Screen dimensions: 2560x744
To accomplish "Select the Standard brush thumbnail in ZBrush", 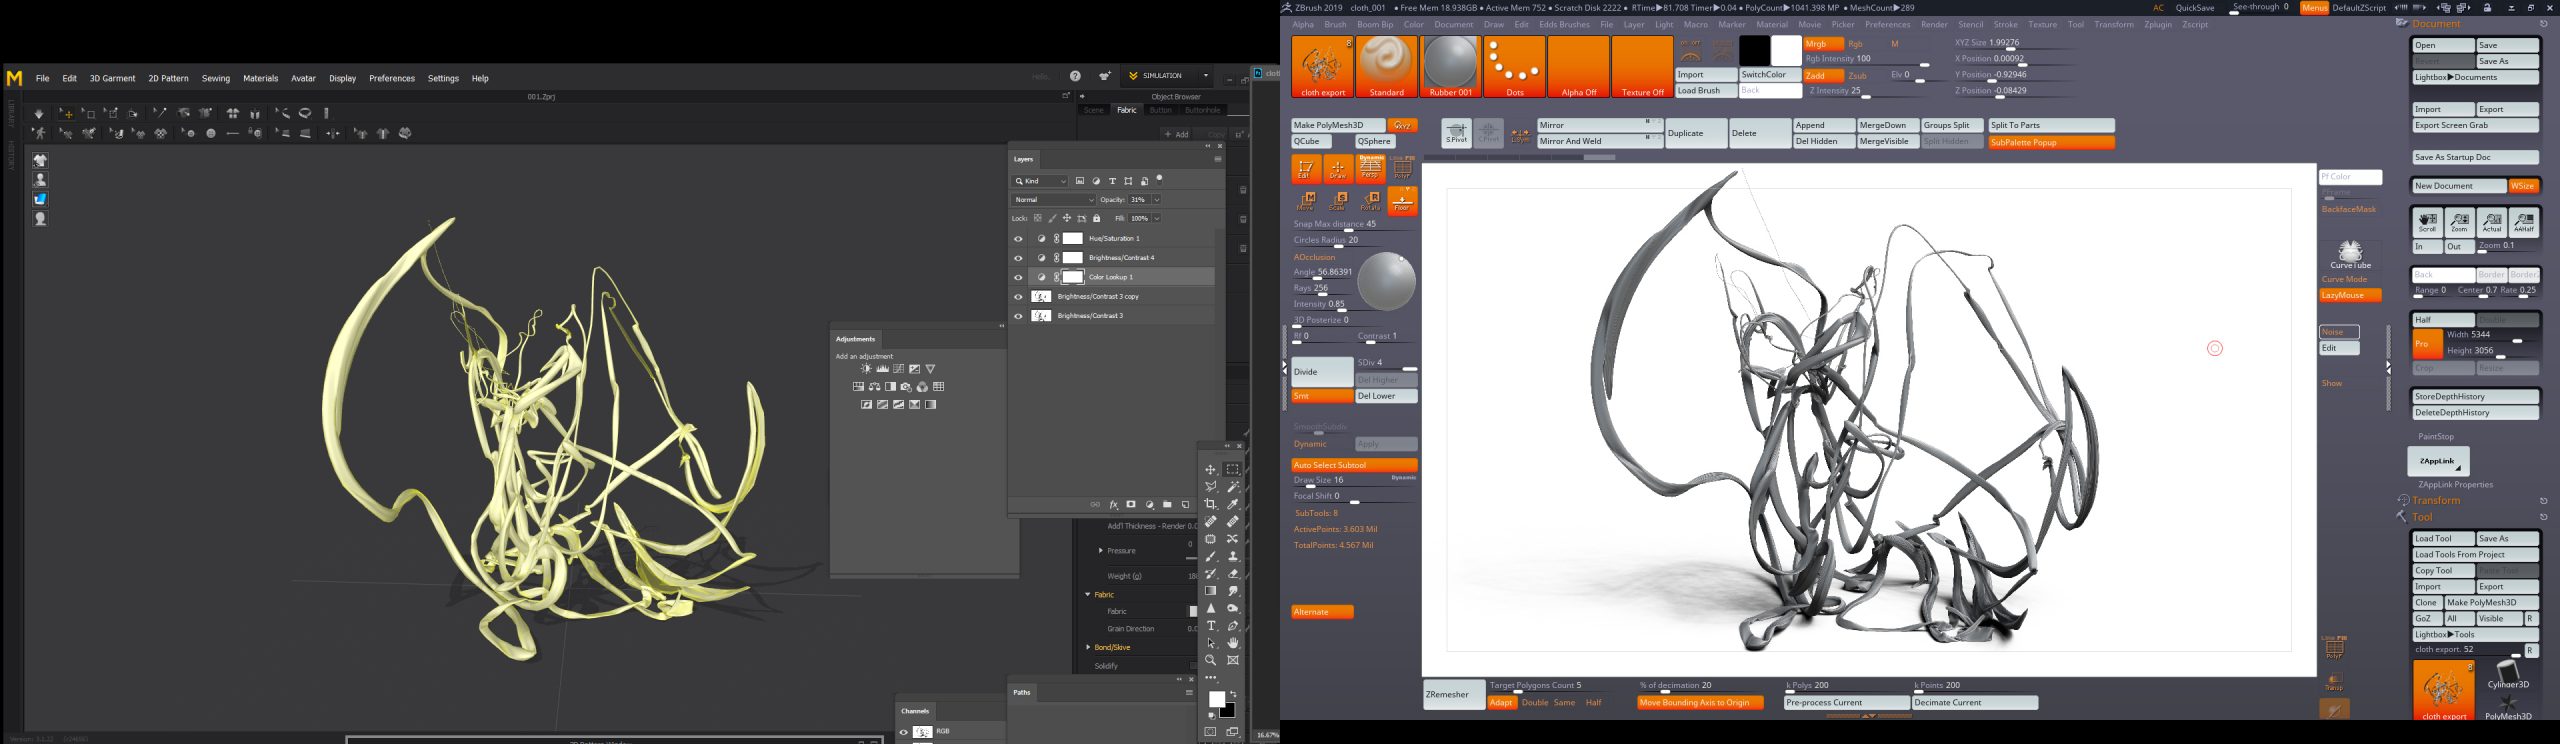I will pyautogui.click(x=1386, y=64).
